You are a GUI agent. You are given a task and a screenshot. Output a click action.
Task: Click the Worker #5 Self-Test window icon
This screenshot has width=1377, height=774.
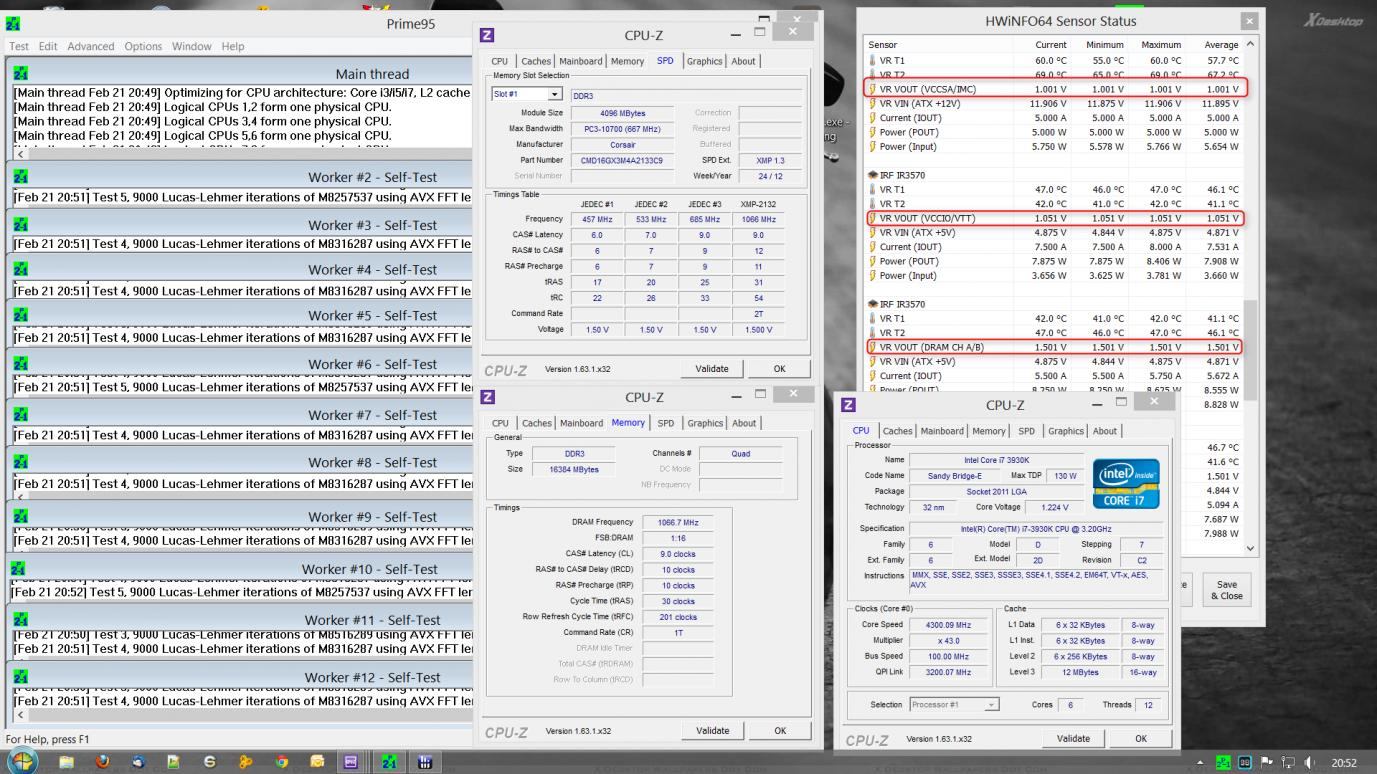click(21, 315)
